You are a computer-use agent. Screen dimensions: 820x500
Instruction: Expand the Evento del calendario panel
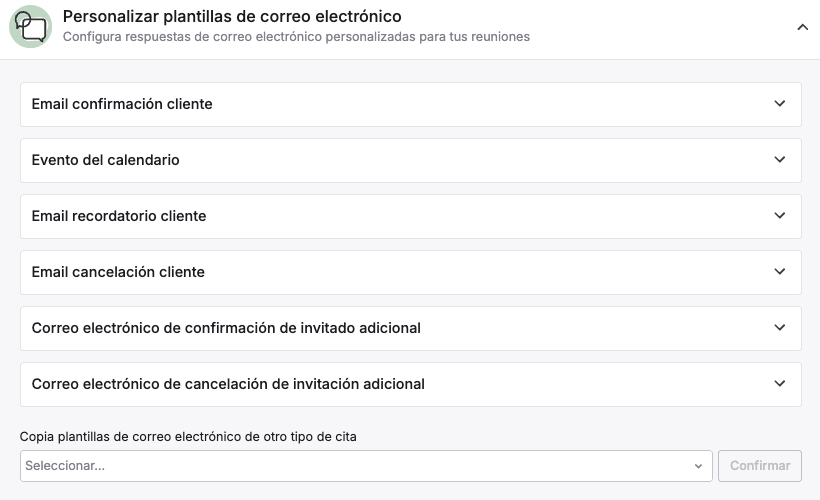(x=411, y=160)
